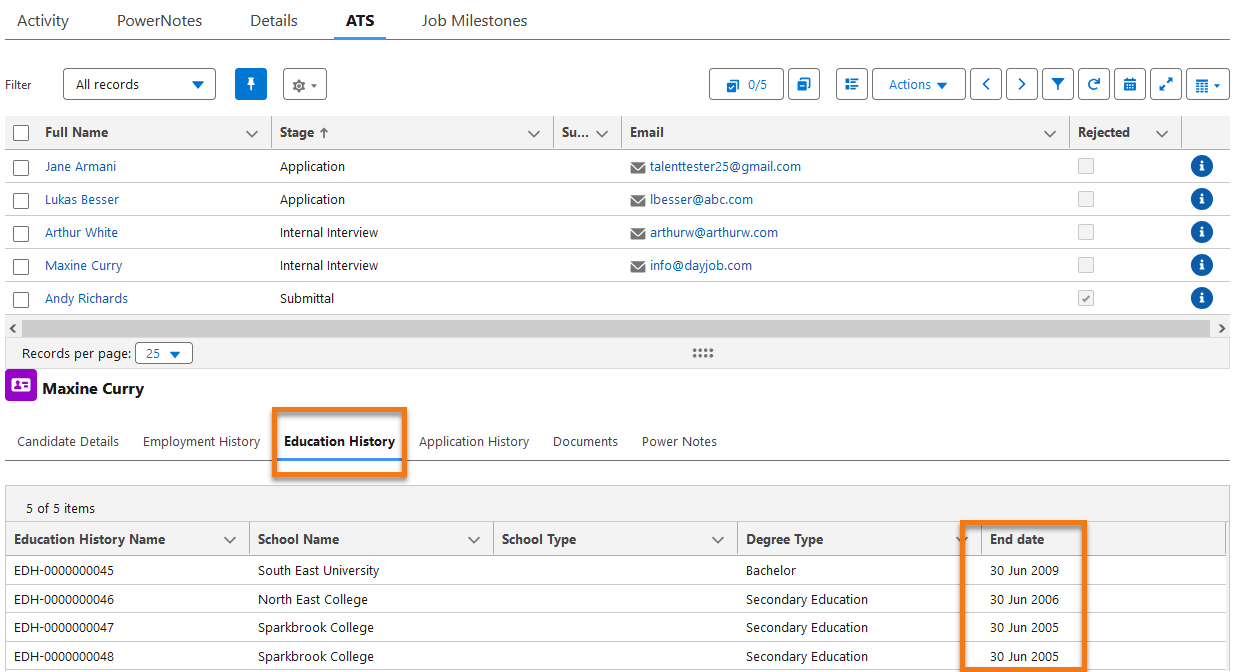Open the column layout table dropdown
1238x672 pixels.
click(1208, 85)
